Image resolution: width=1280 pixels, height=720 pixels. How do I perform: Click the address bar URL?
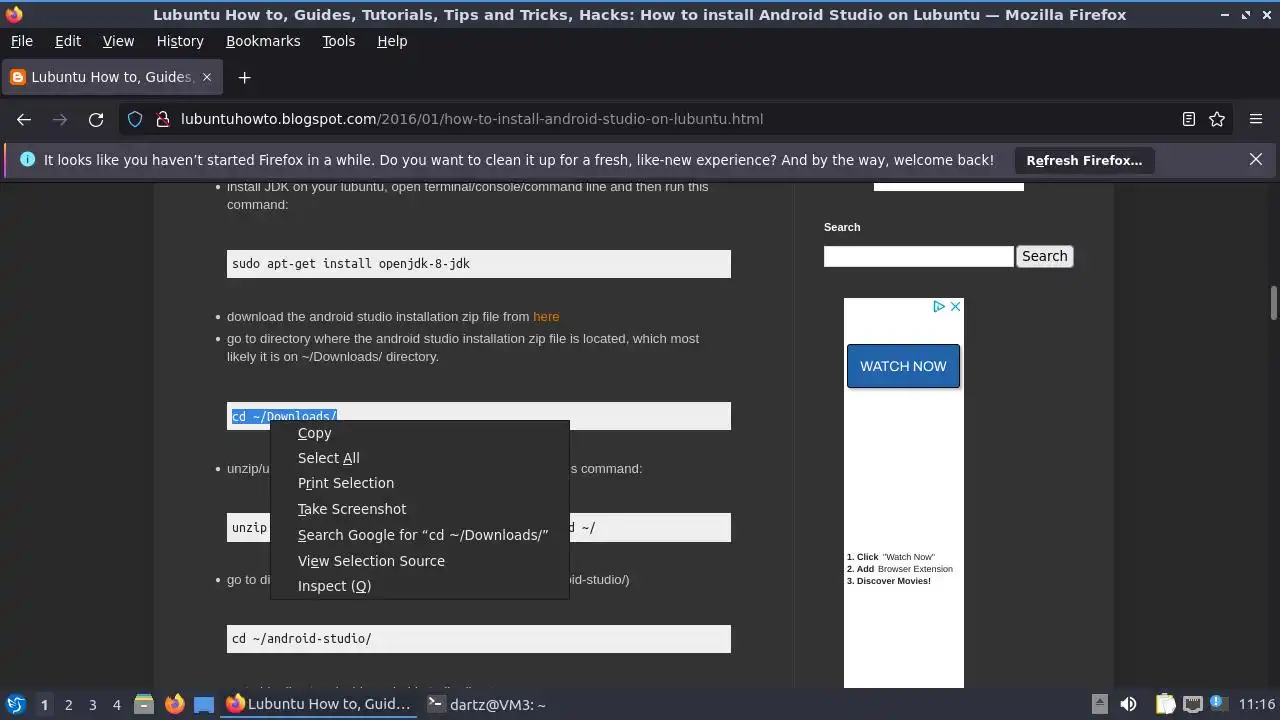(x=472, y=119)
